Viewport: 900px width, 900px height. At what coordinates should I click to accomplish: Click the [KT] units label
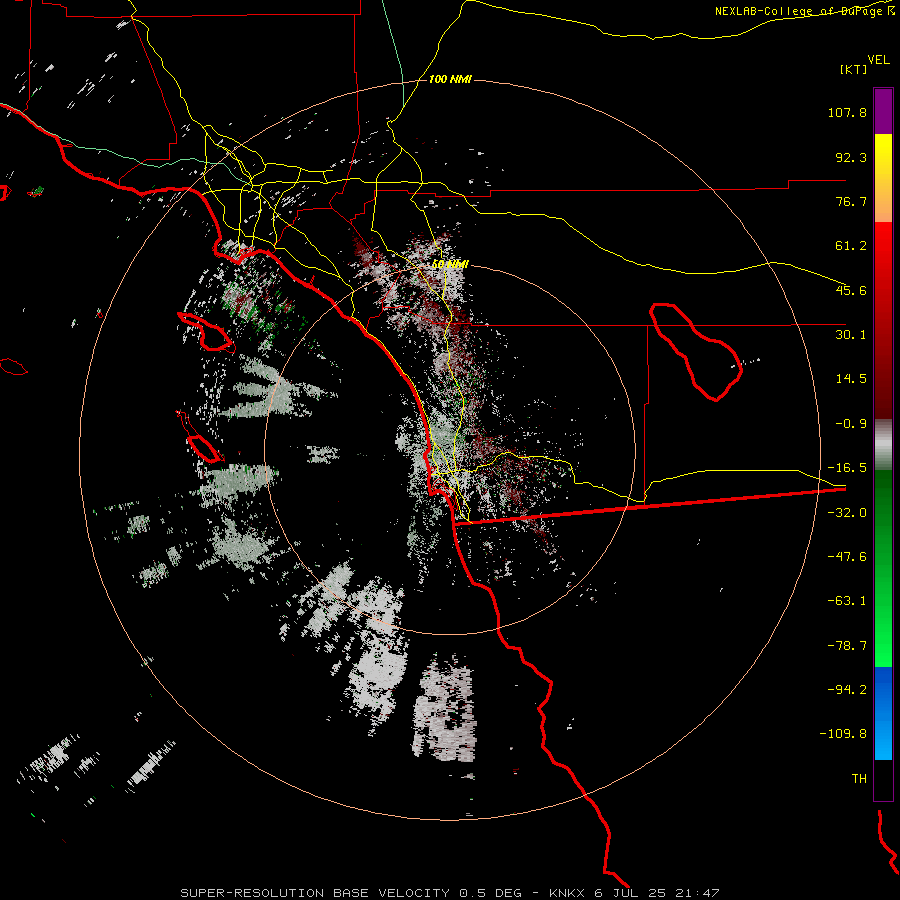point(854,69)
